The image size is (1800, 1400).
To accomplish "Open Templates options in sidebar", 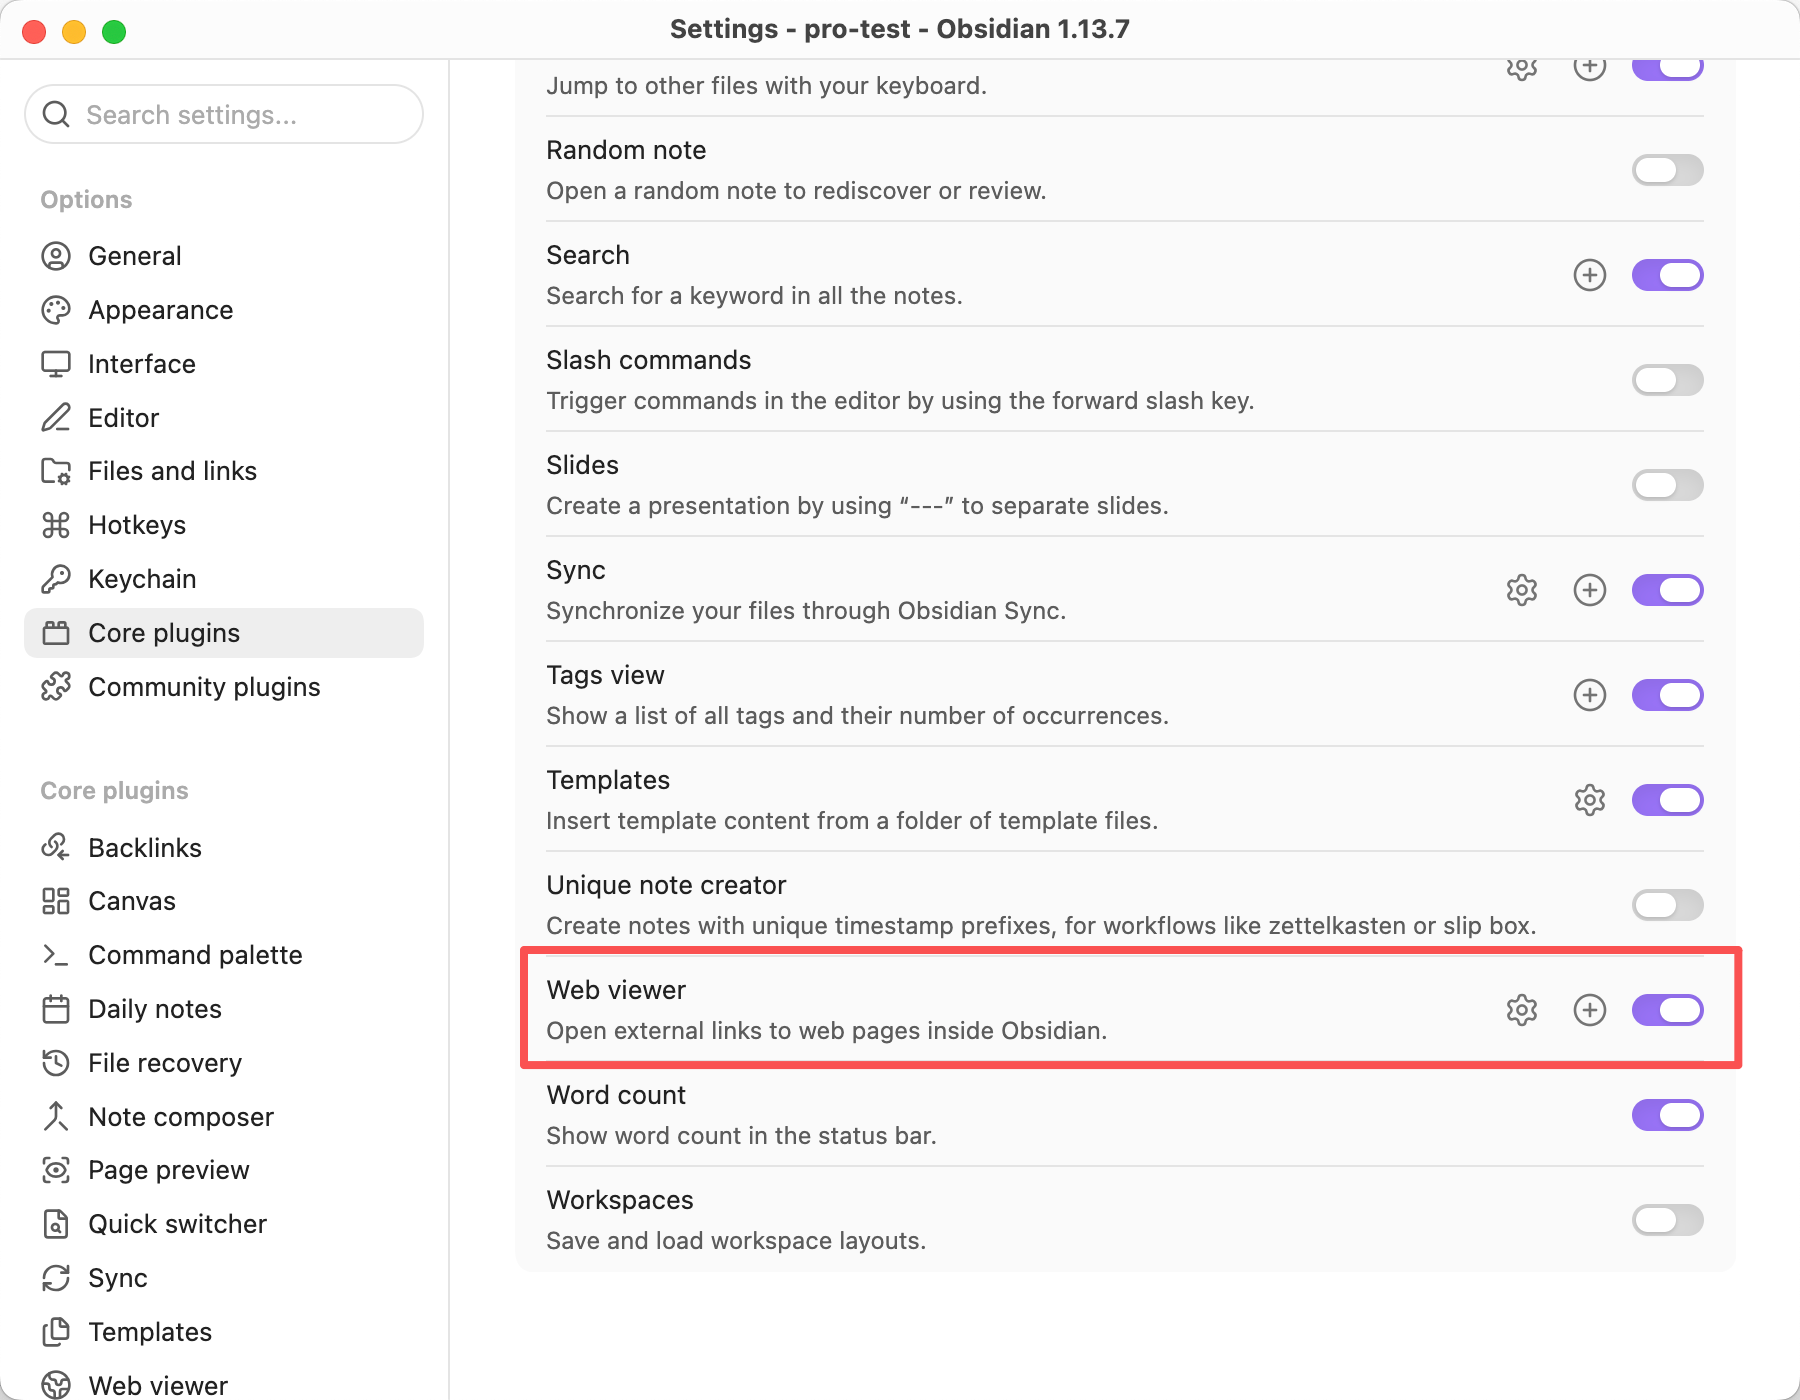I will pyautogui.click(x=224, y=1332).
